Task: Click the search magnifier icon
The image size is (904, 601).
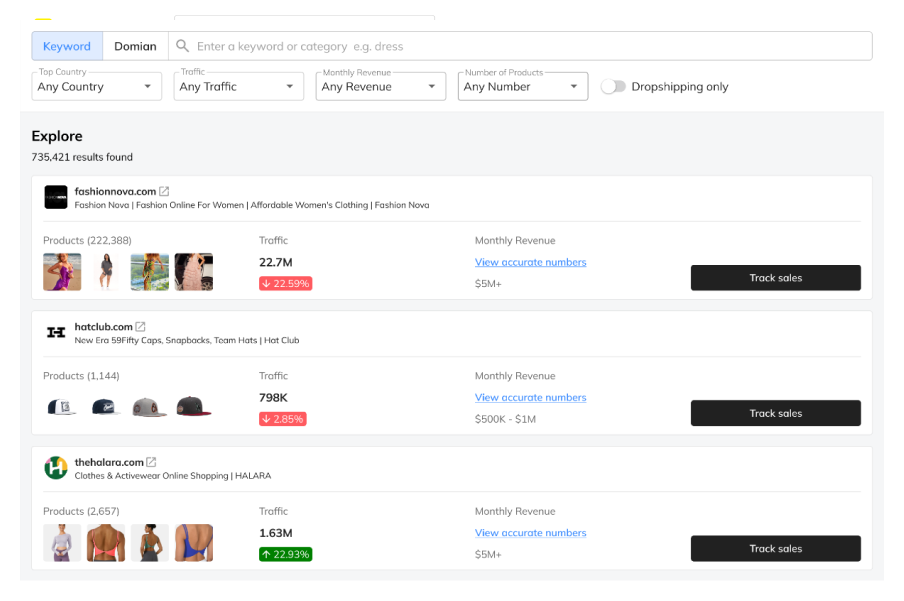Action: (x=182, y=46)
